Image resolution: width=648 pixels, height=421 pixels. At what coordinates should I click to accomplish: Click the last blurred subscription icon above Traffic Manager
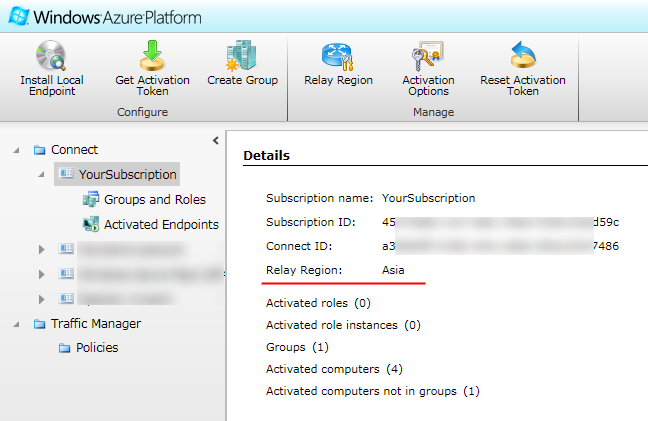click(x=66, y=298)
